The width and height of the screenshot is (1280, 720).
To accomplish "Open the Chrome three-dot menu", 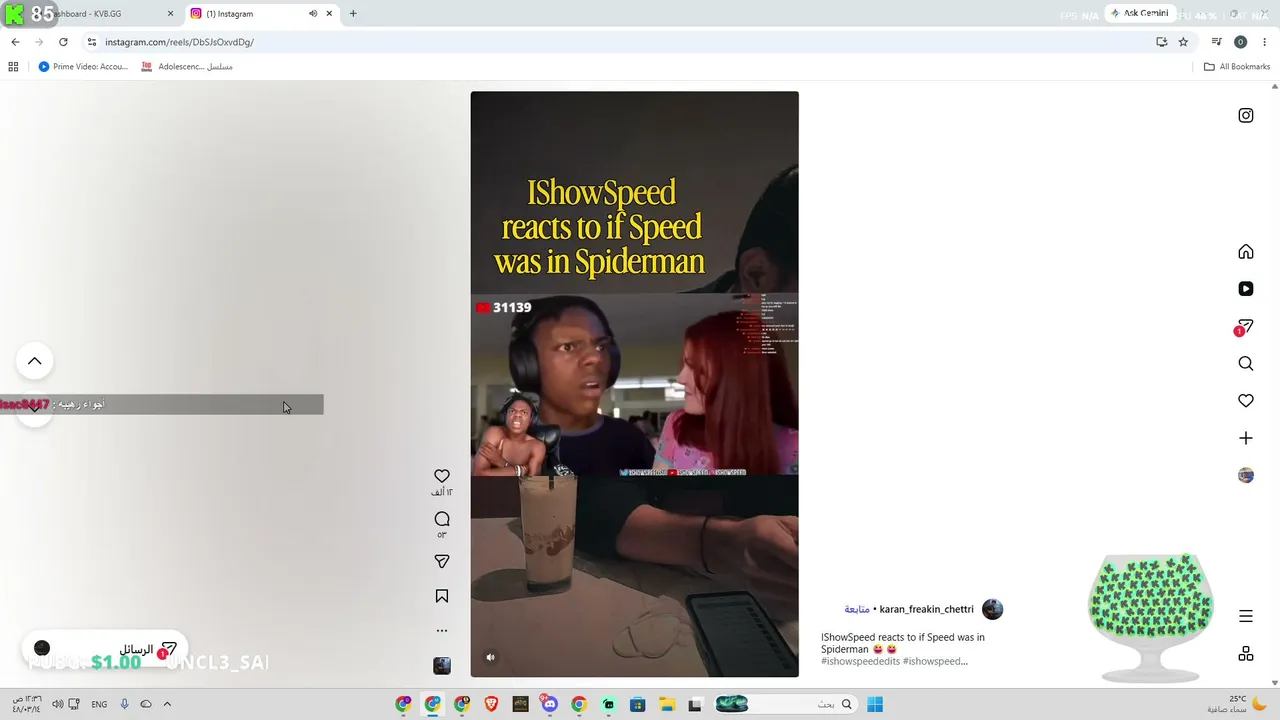I will pyautogui.click(x=1264, y=42).
